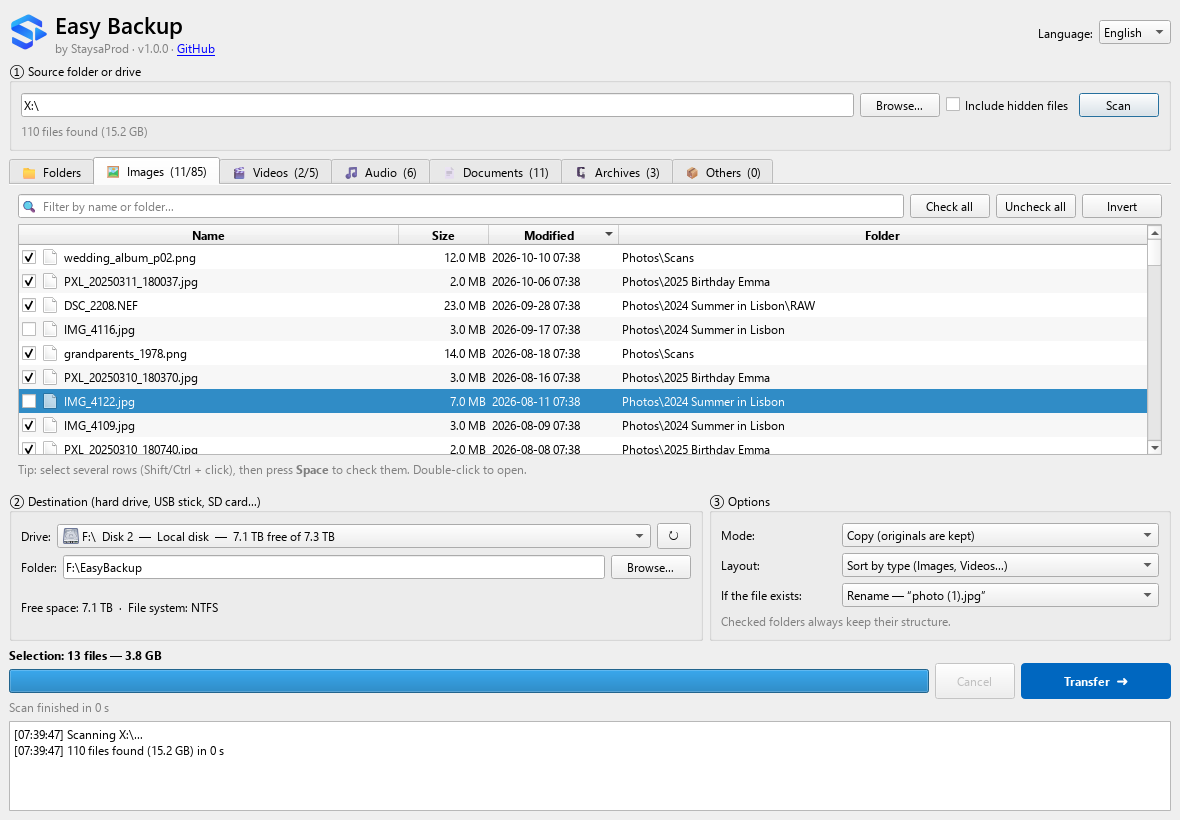Click file icon of grandparents_1978.png
1180x820 pixels.
pyautogui.click(x=50, y=354)
